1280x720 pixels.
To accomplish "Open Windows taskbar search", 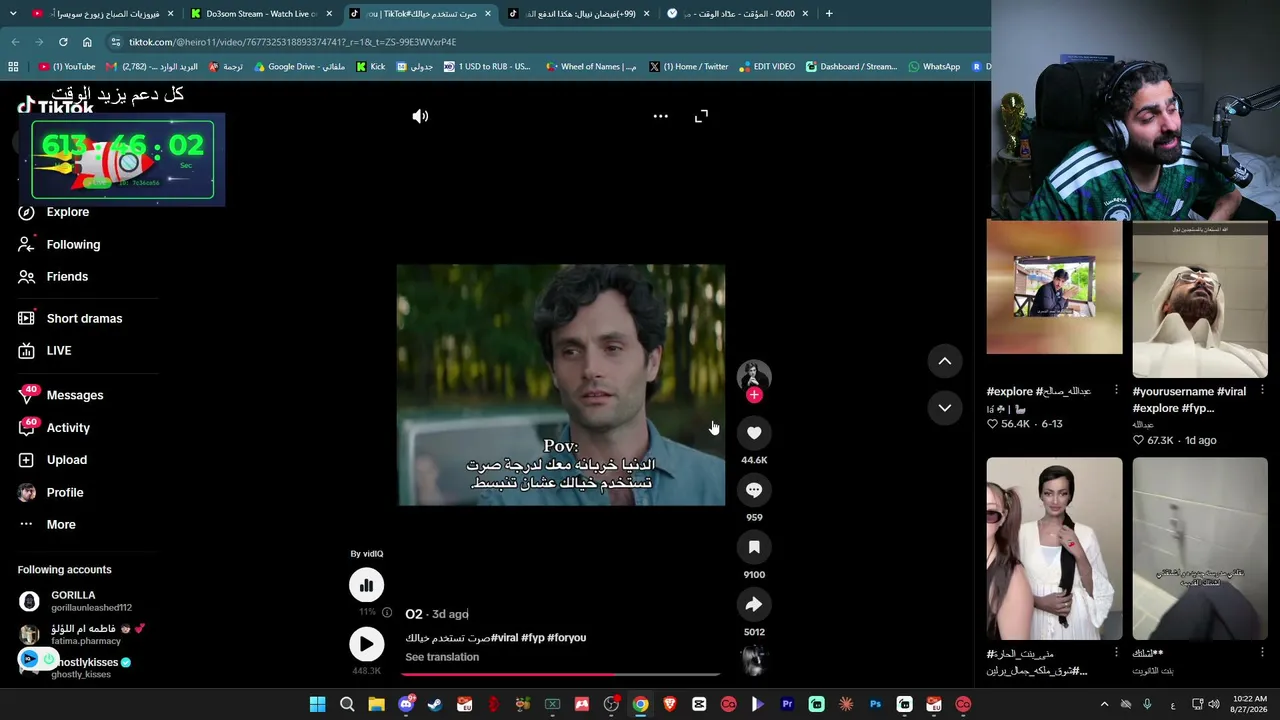I will (347, 704).
